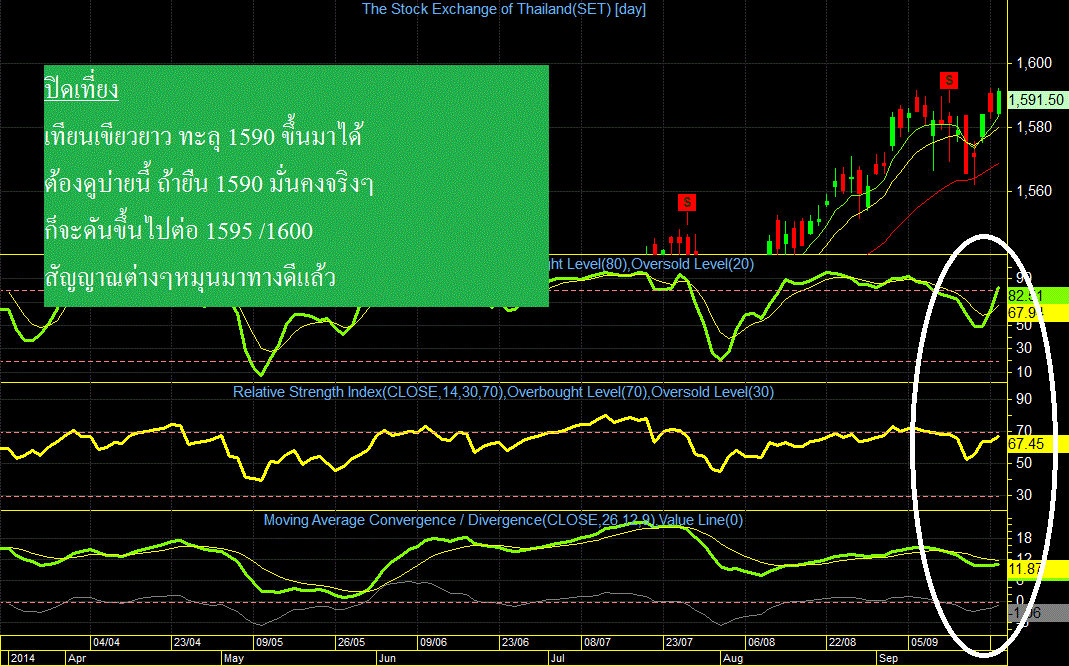Click the 05/09 date label
Viewport: 1069px width, 666px height.
(x=924, y=642)
